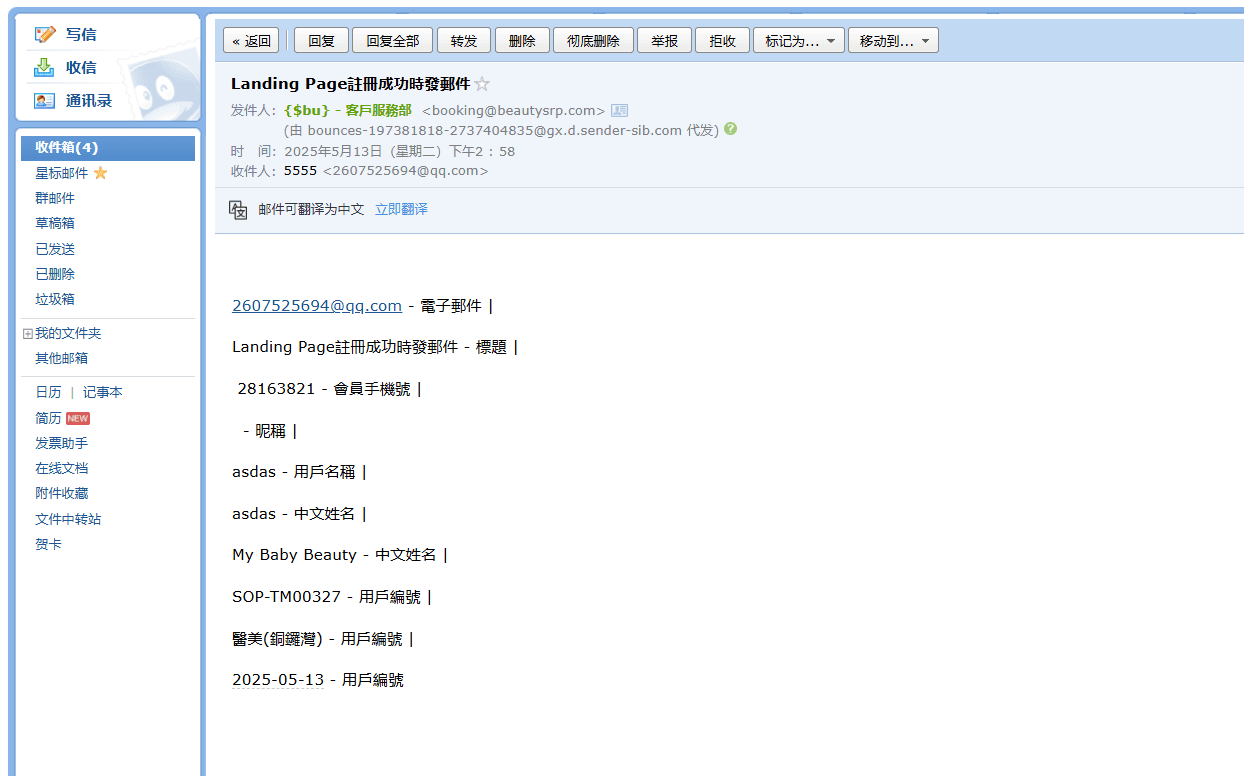Click the receive mail (收信) icon
This screenshot has height=776, width=1244.
click(x=44, y=68)
